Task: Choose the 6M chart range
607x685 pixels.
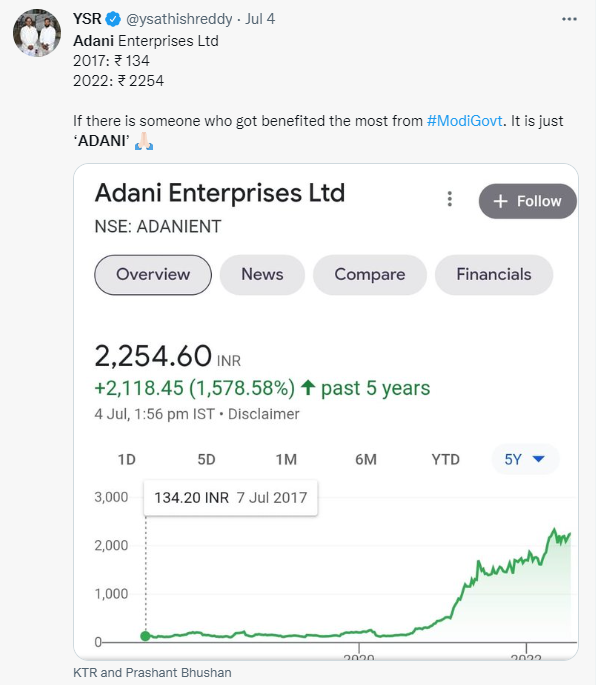Action: [366, 460]
